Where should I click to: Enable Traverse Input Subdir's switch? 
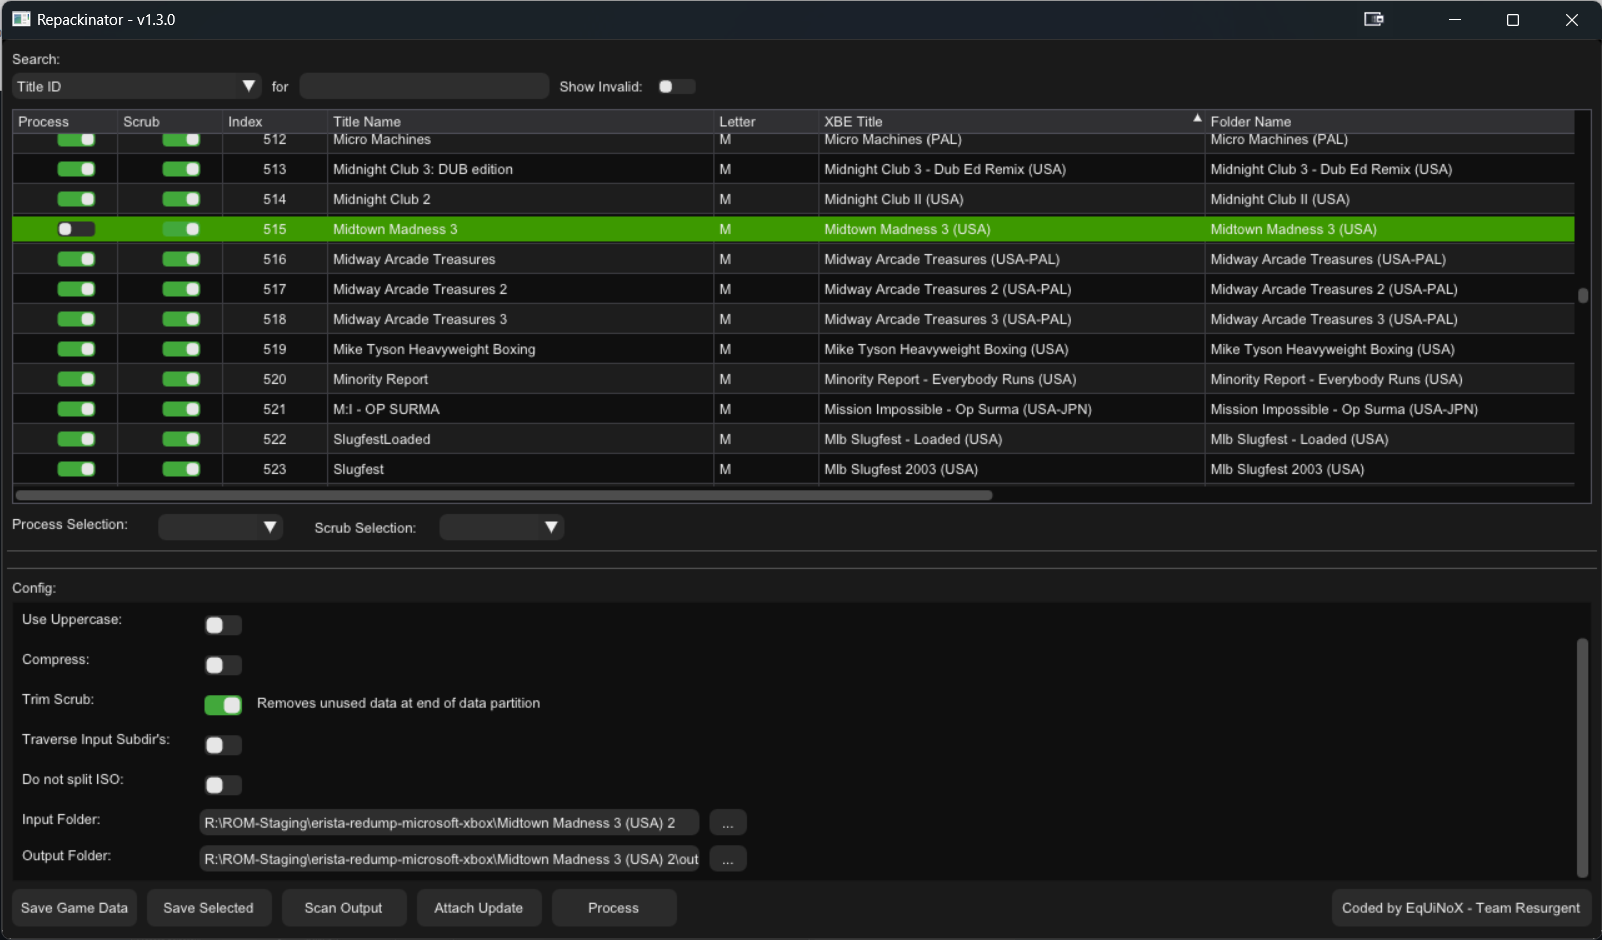point(223,745)
